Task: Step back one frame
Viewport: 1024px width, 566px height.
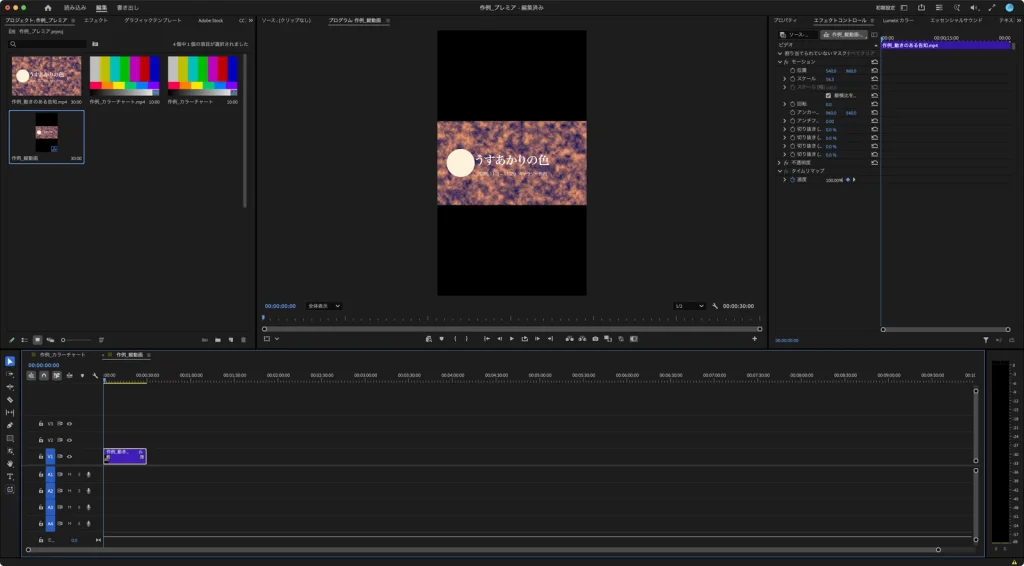Action: click(500, 339)
